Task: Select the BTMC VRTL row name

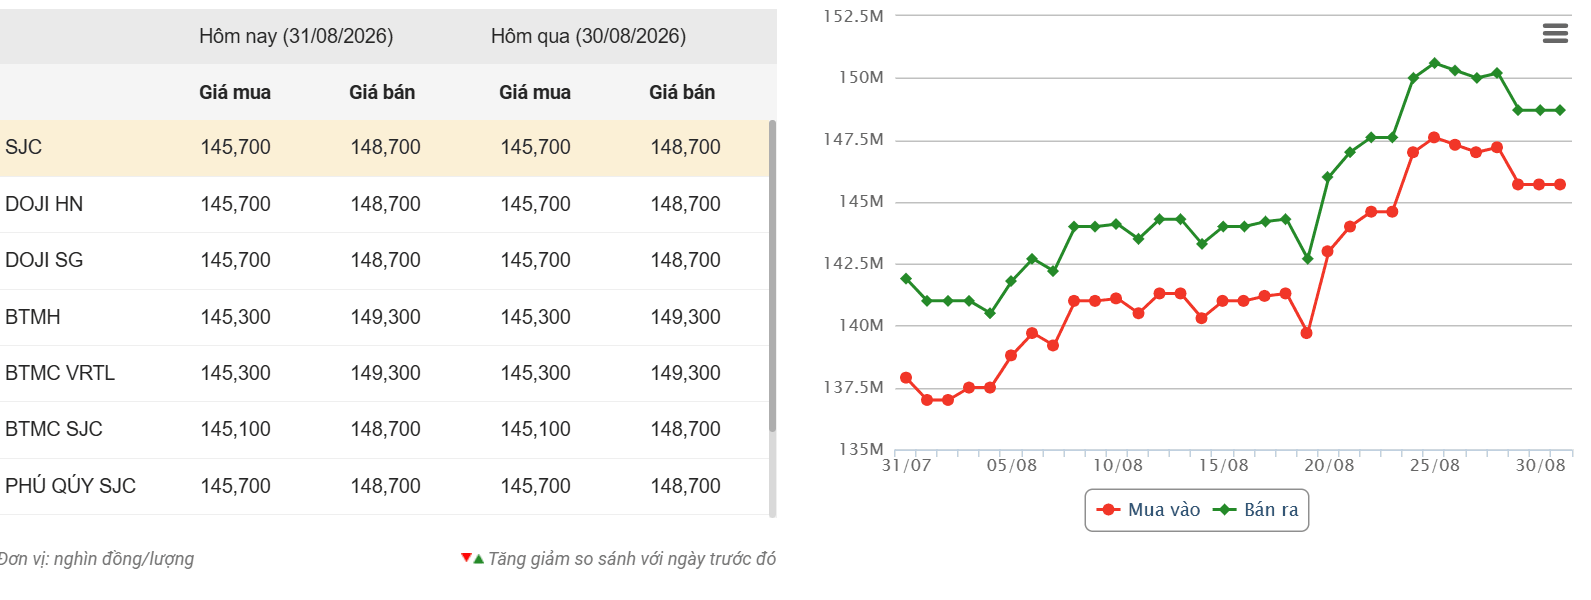Action: point(60,373)
